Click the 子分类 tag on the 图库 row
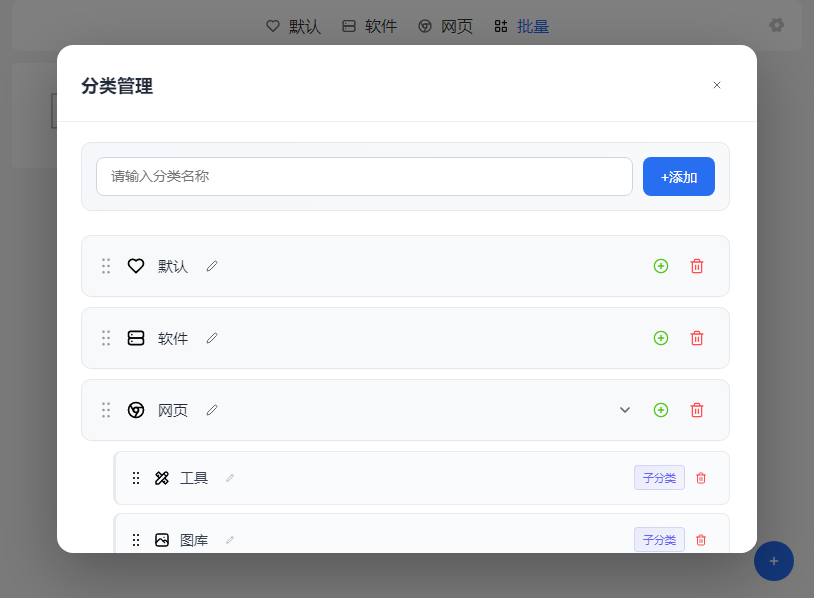 pos(659,540)
